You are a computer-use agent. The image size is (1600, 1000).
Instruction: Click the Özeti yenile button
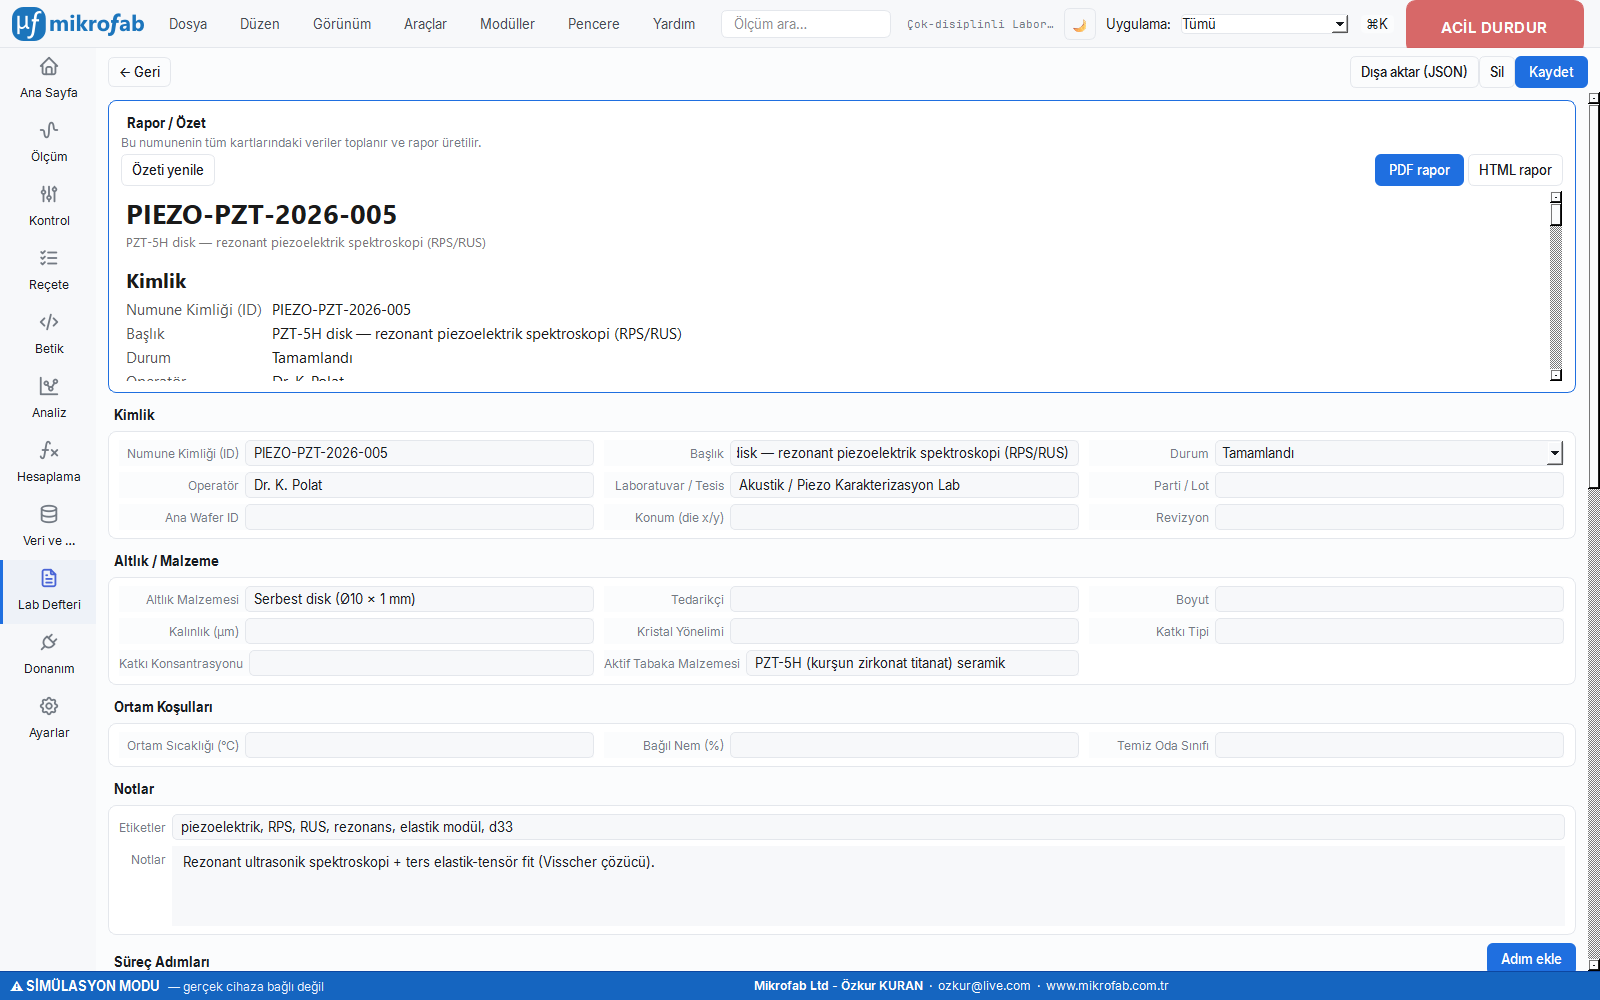tap(168, 170)
